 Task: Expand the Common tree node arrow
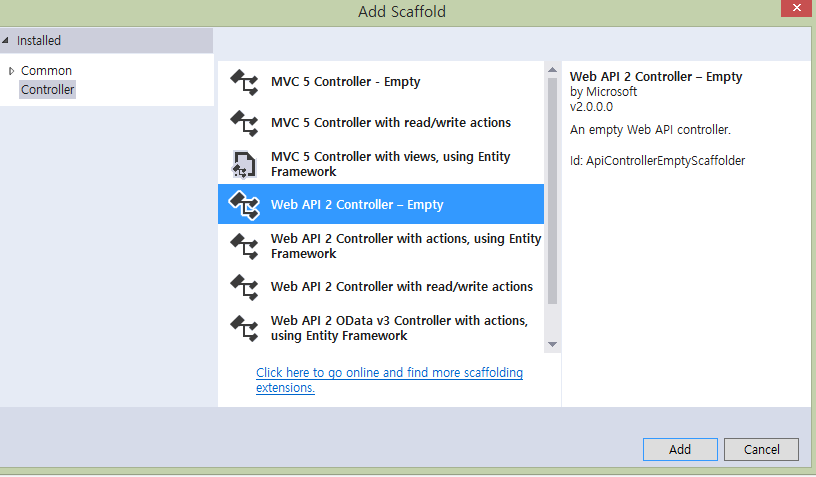tap(11, 71)
